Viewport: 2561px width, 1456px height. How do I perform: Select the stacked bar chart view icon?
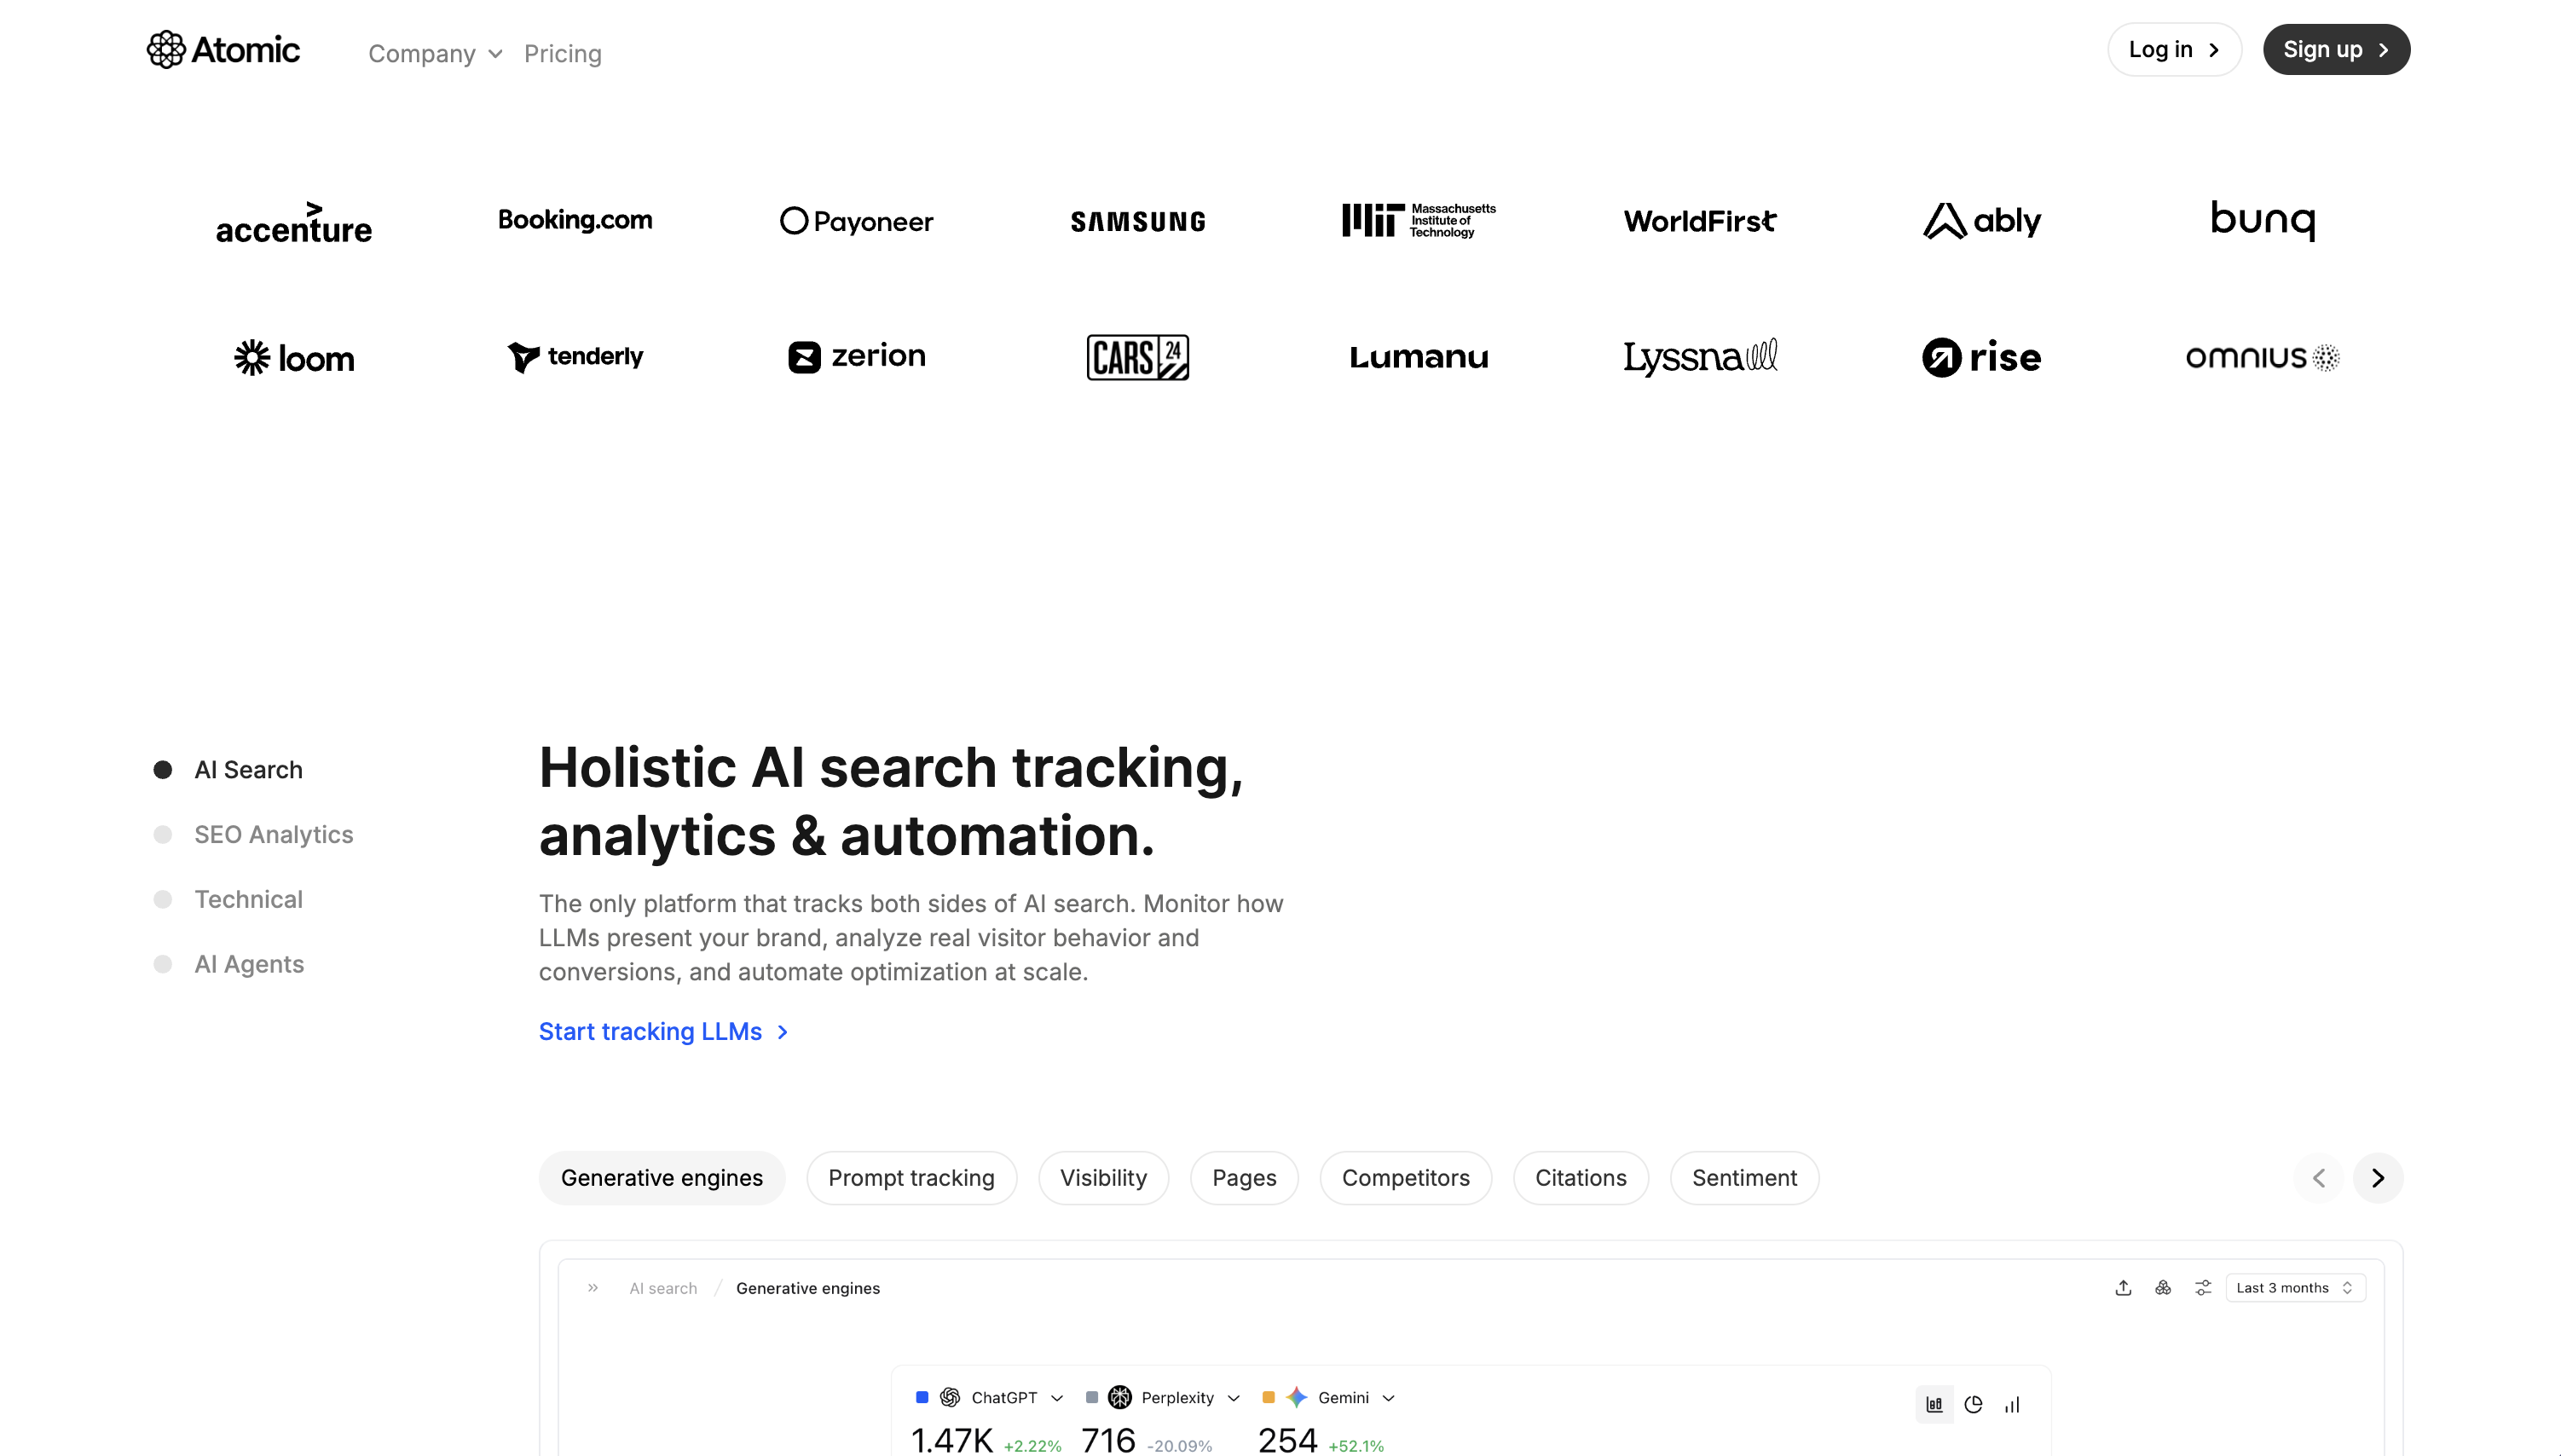[x=1934, y=1405]
